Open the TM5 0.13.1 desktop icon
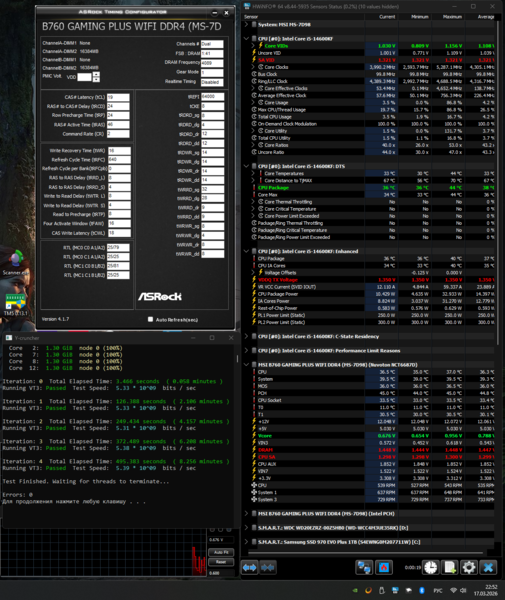The height and width of the screenshot is (600, 505). pyautogui.click(x=15, y=305)
